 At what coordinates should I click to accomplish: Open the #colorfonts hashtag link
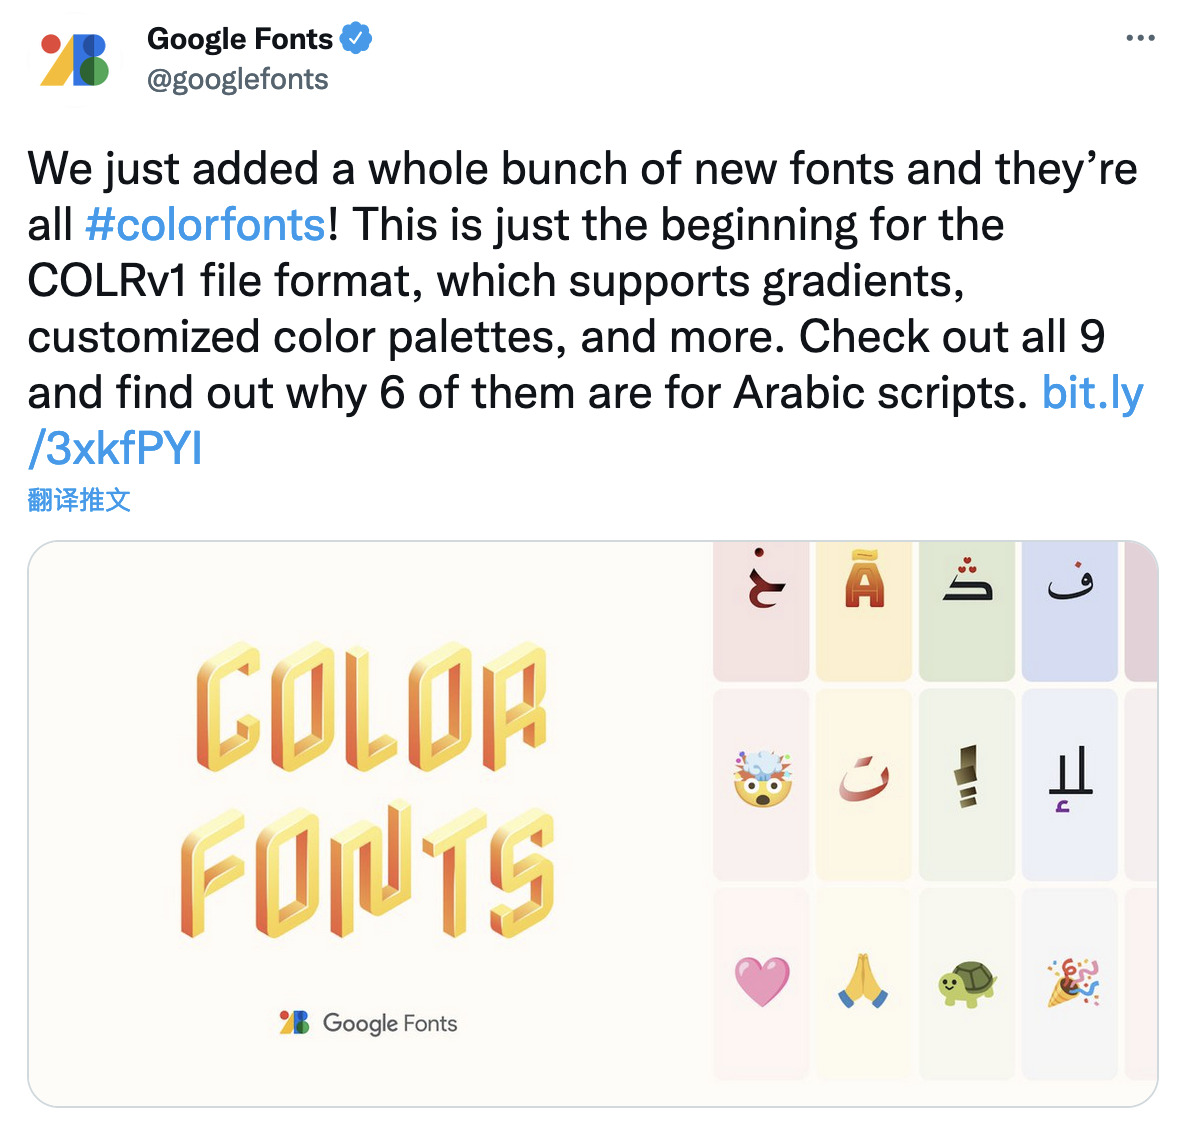pos(205,225)
